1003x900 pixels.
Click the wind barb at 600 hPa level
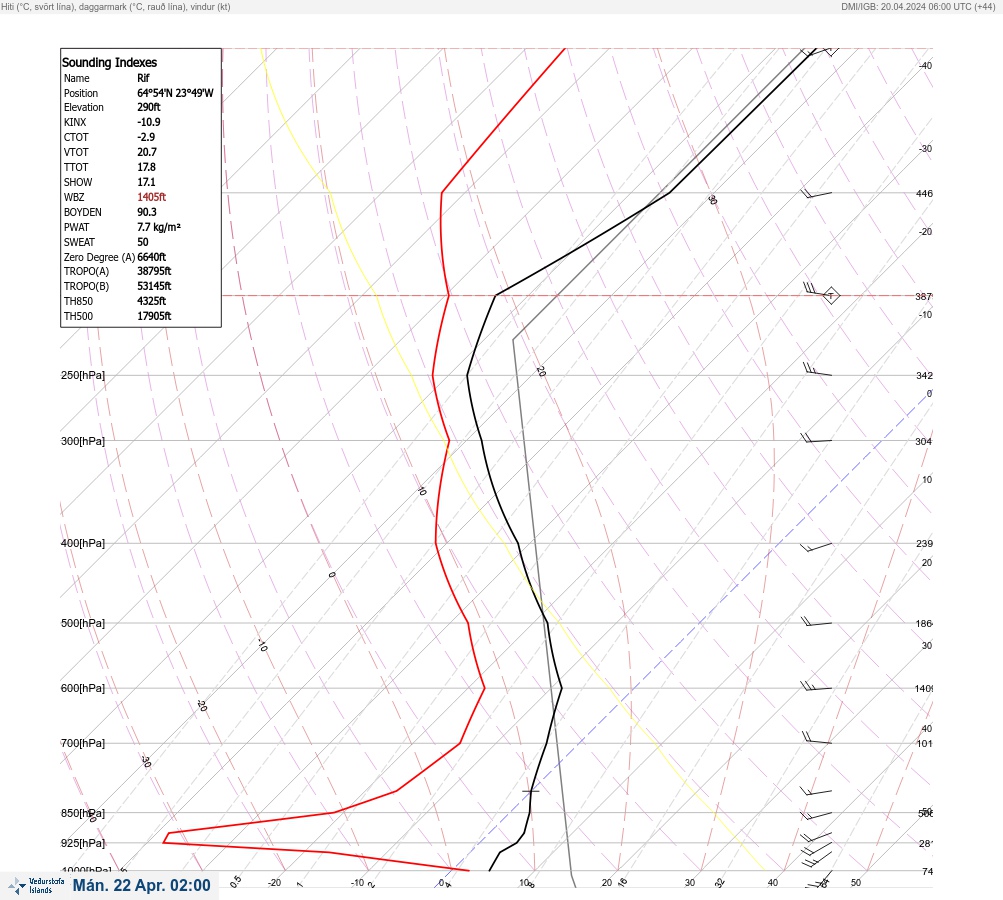click(x=816, y=686)
